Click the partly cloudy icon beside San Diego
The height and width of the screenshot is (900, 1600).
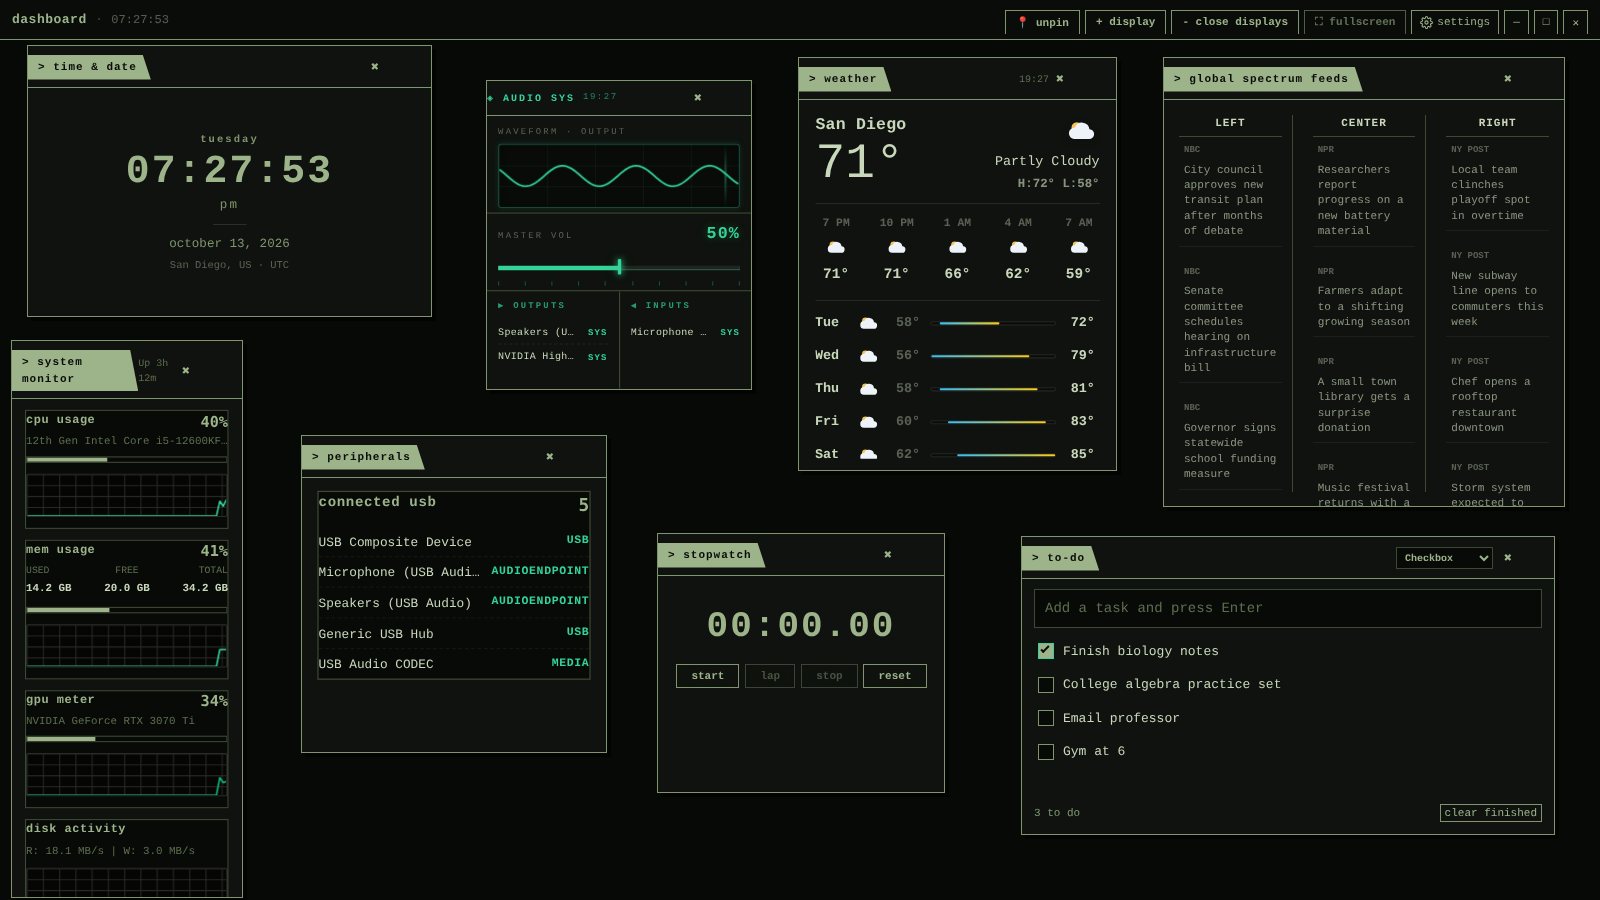point(1081,131)
